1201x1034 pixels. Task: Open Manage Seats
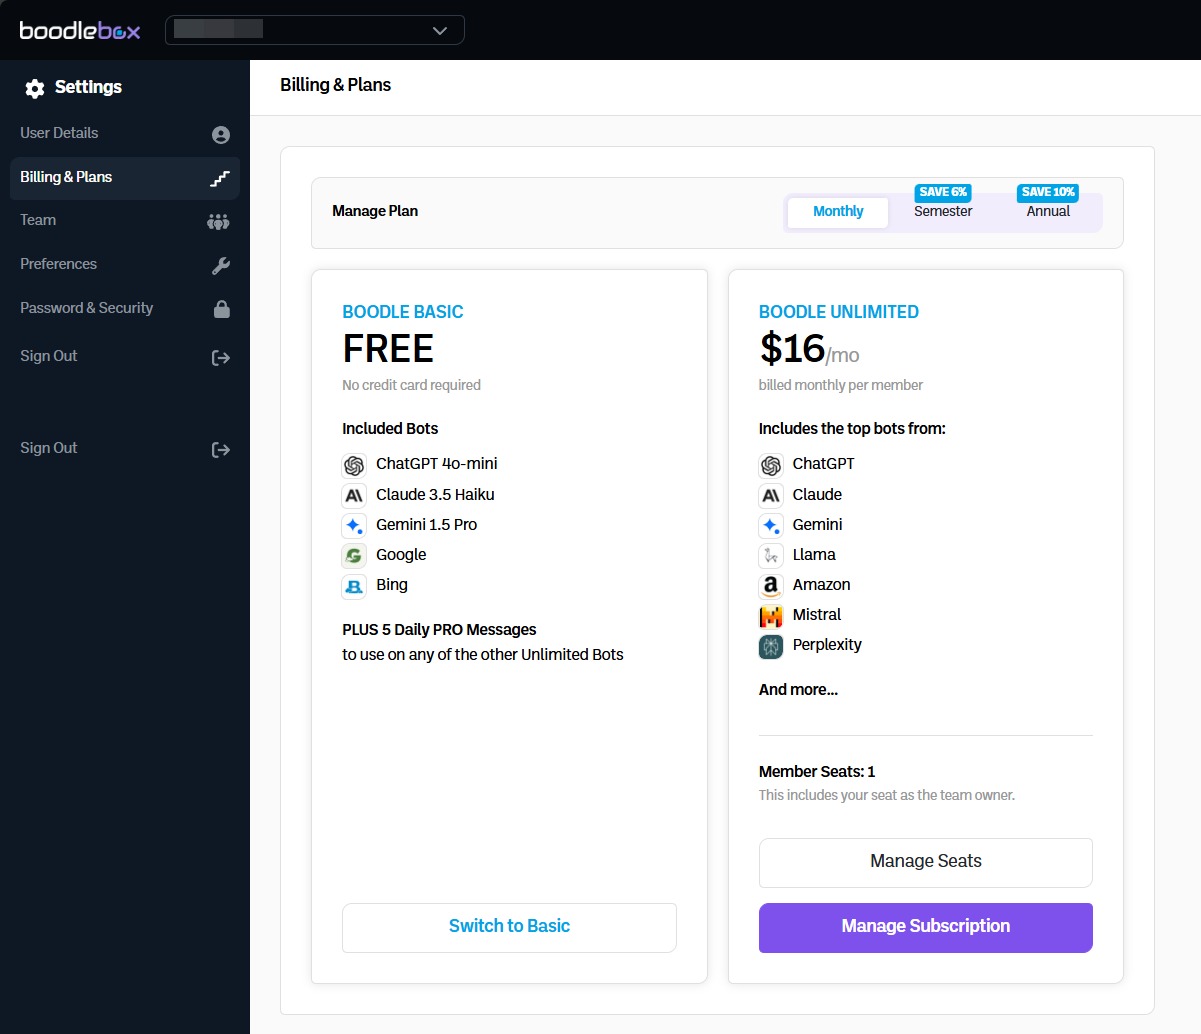point(925,862)
